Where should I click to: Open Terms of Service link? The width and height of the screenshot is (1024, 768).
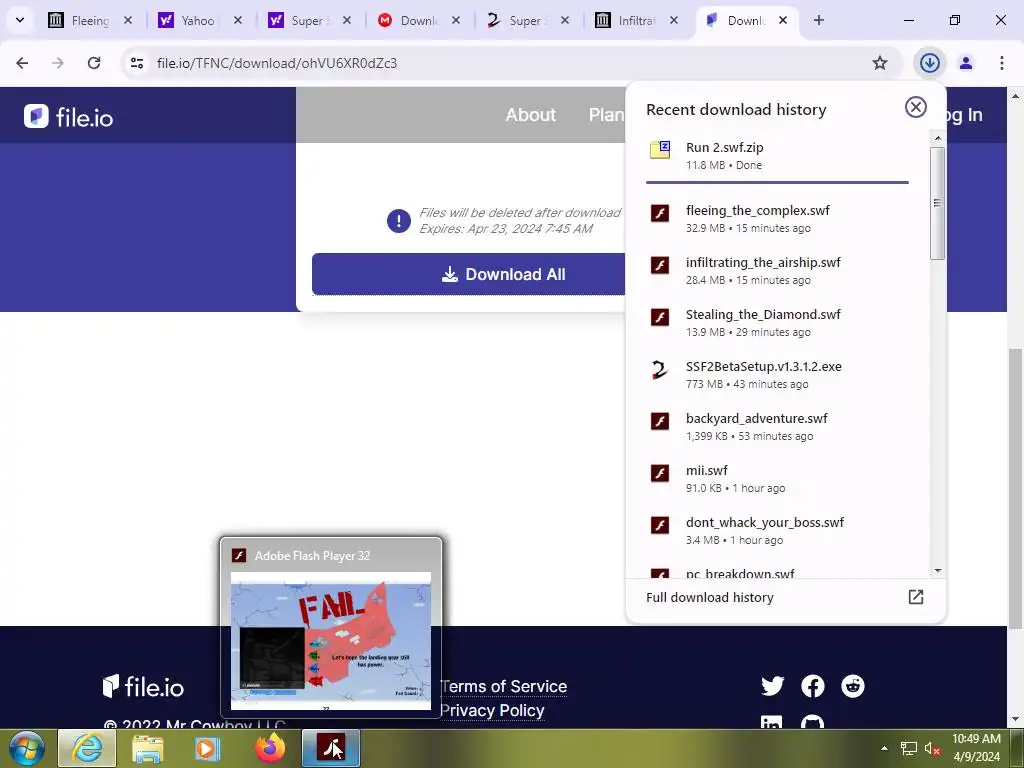point(504,686)
